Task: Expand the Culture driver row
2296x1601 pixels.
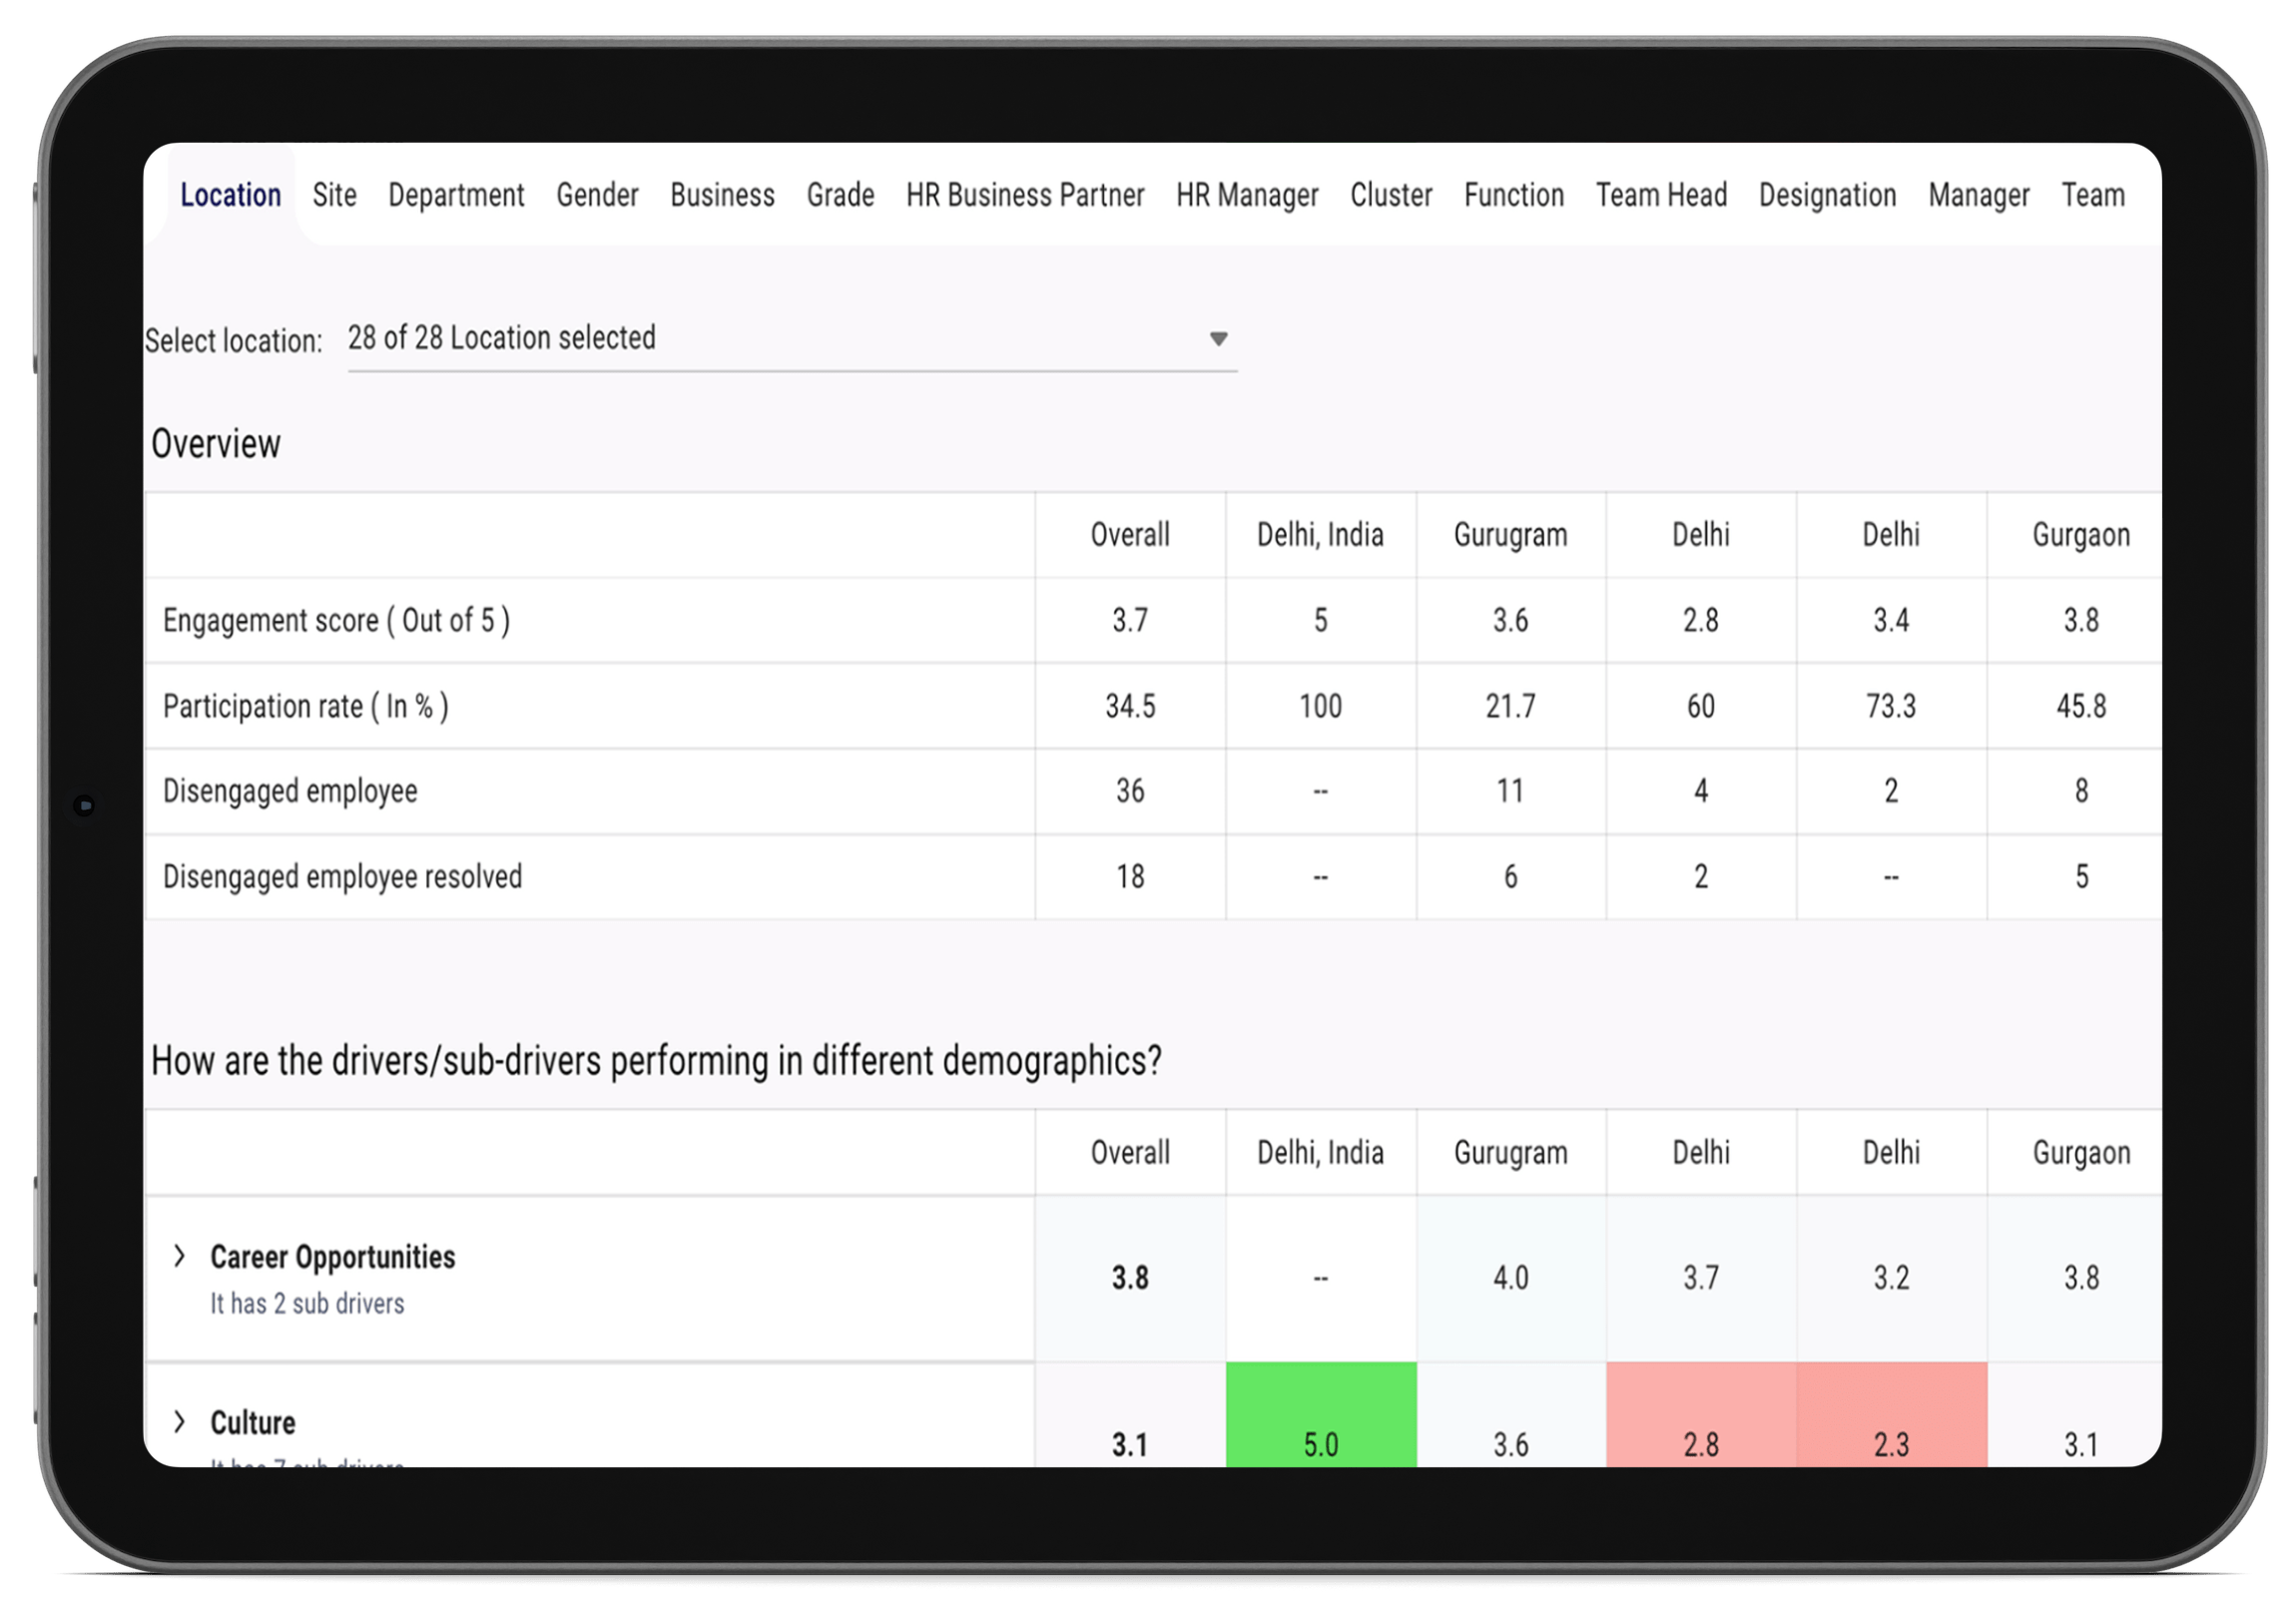Action: coord(181,1421)
